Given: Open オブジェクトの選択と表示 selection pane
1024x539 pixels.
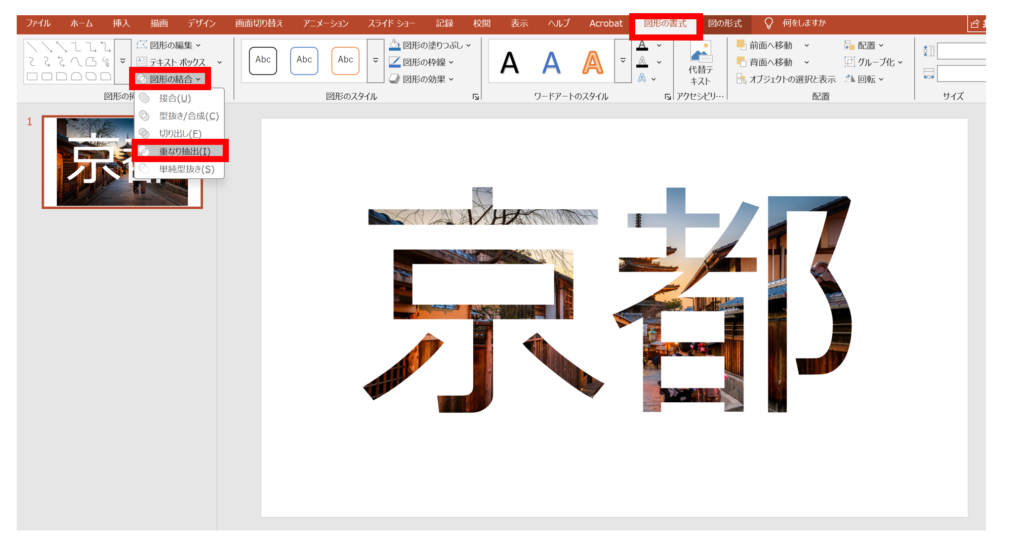Looking at the screenshot, I should 785,79.
